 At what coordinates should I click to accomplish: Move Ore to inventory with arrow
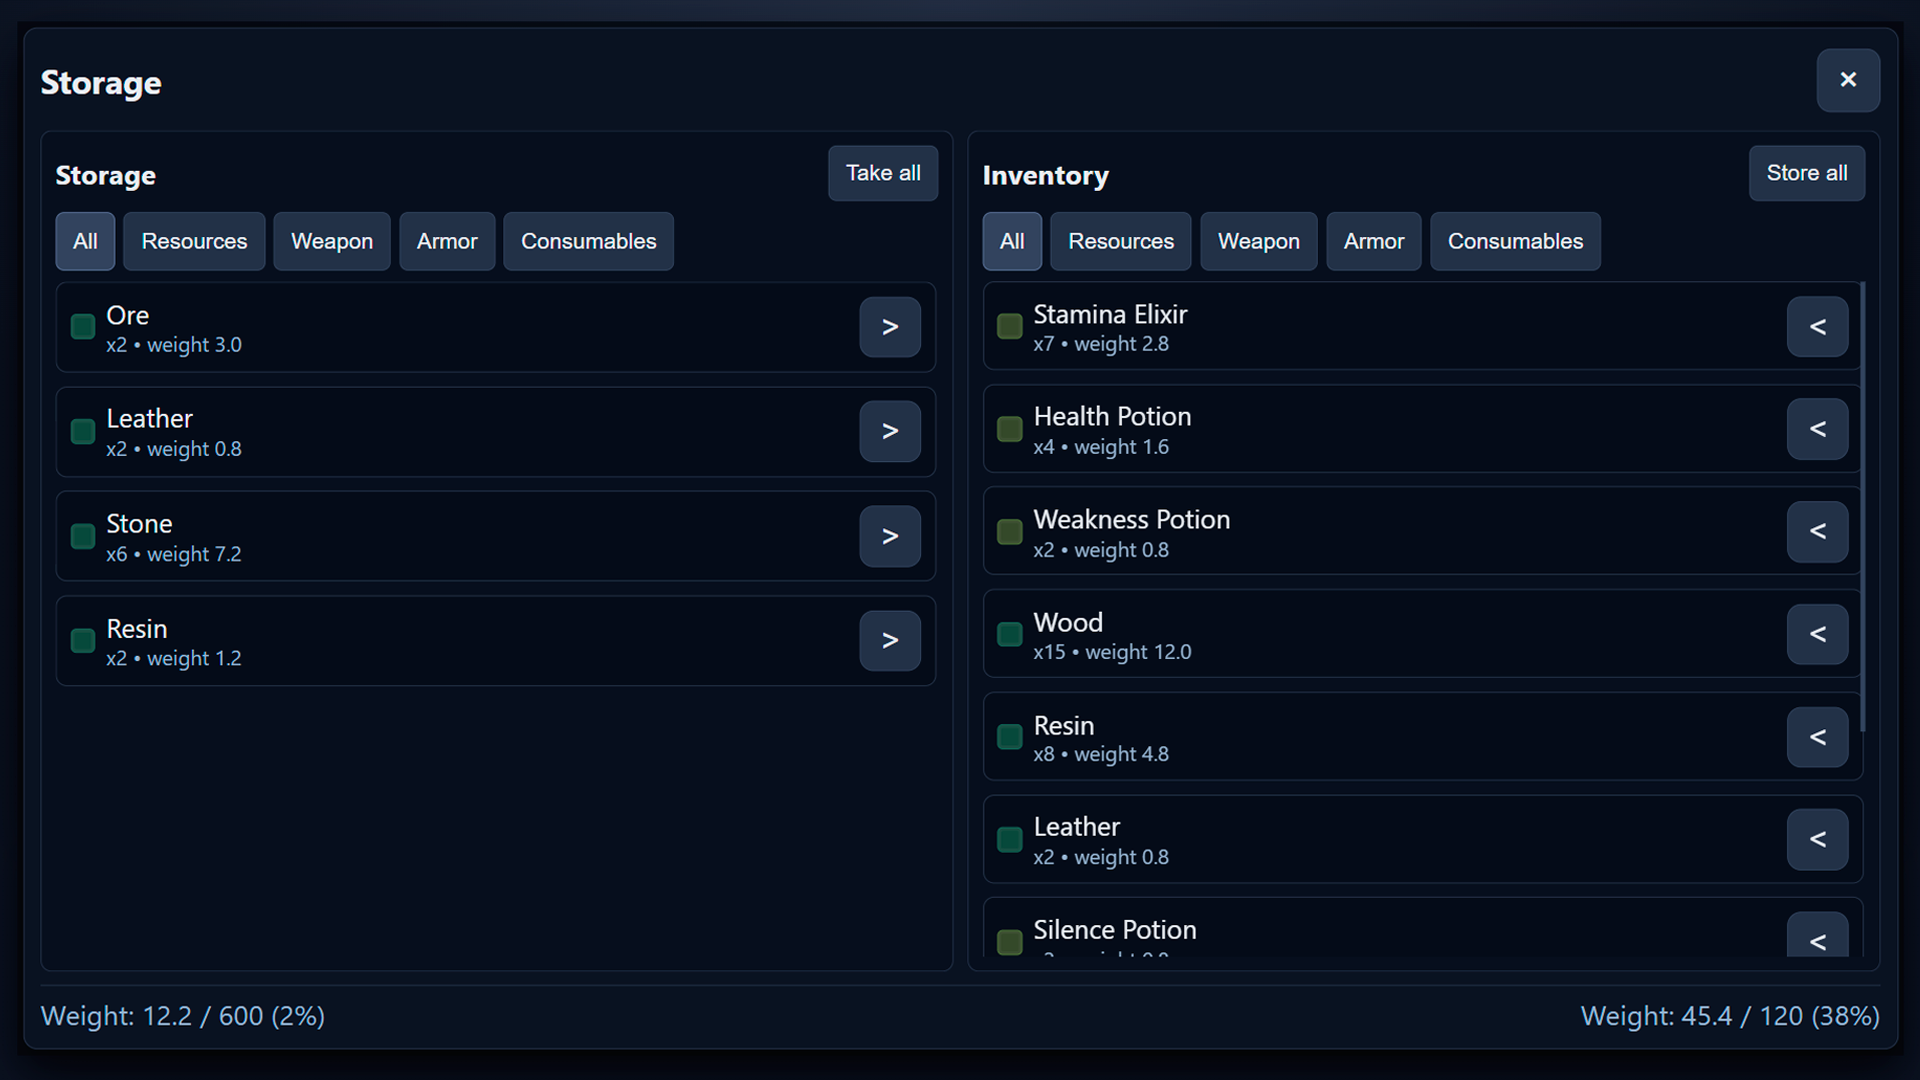click(x=889, y=327)
